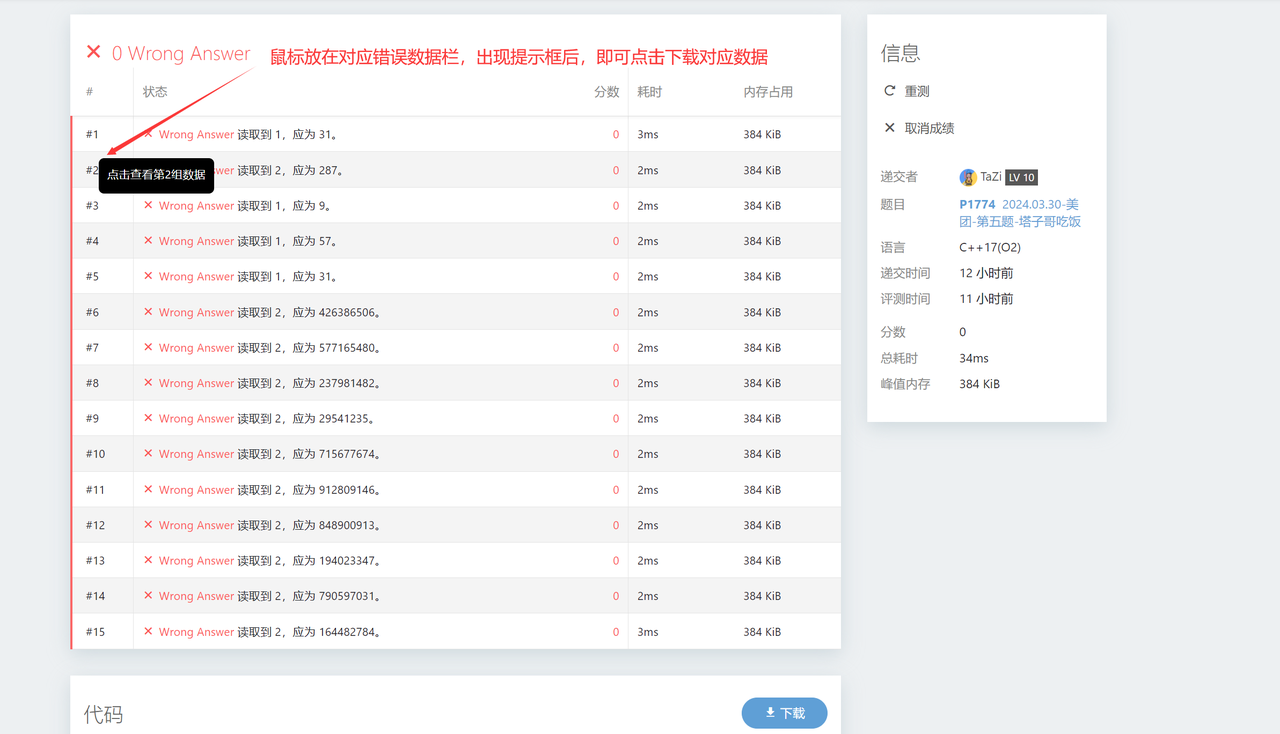Click the red X of test case #15
The image size is (1280, 734).
[148, 631]
